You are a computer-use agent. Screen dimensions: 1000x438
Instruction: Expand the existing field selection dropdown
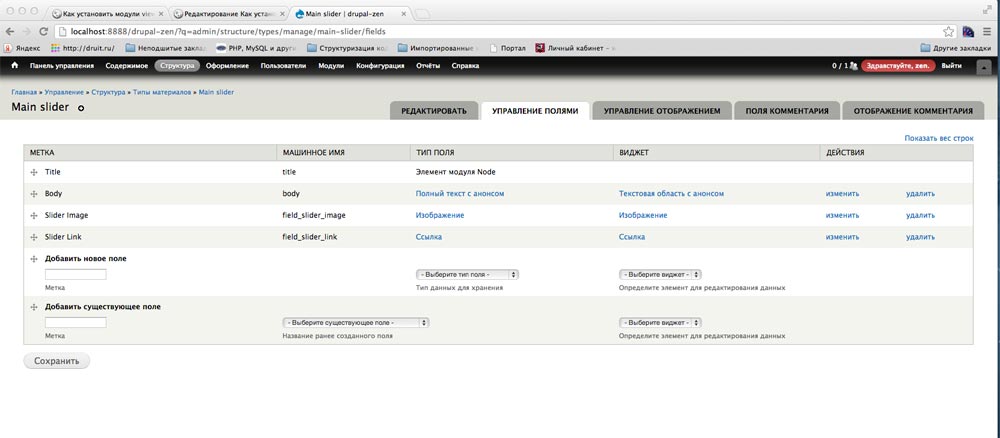click(356, 322)
